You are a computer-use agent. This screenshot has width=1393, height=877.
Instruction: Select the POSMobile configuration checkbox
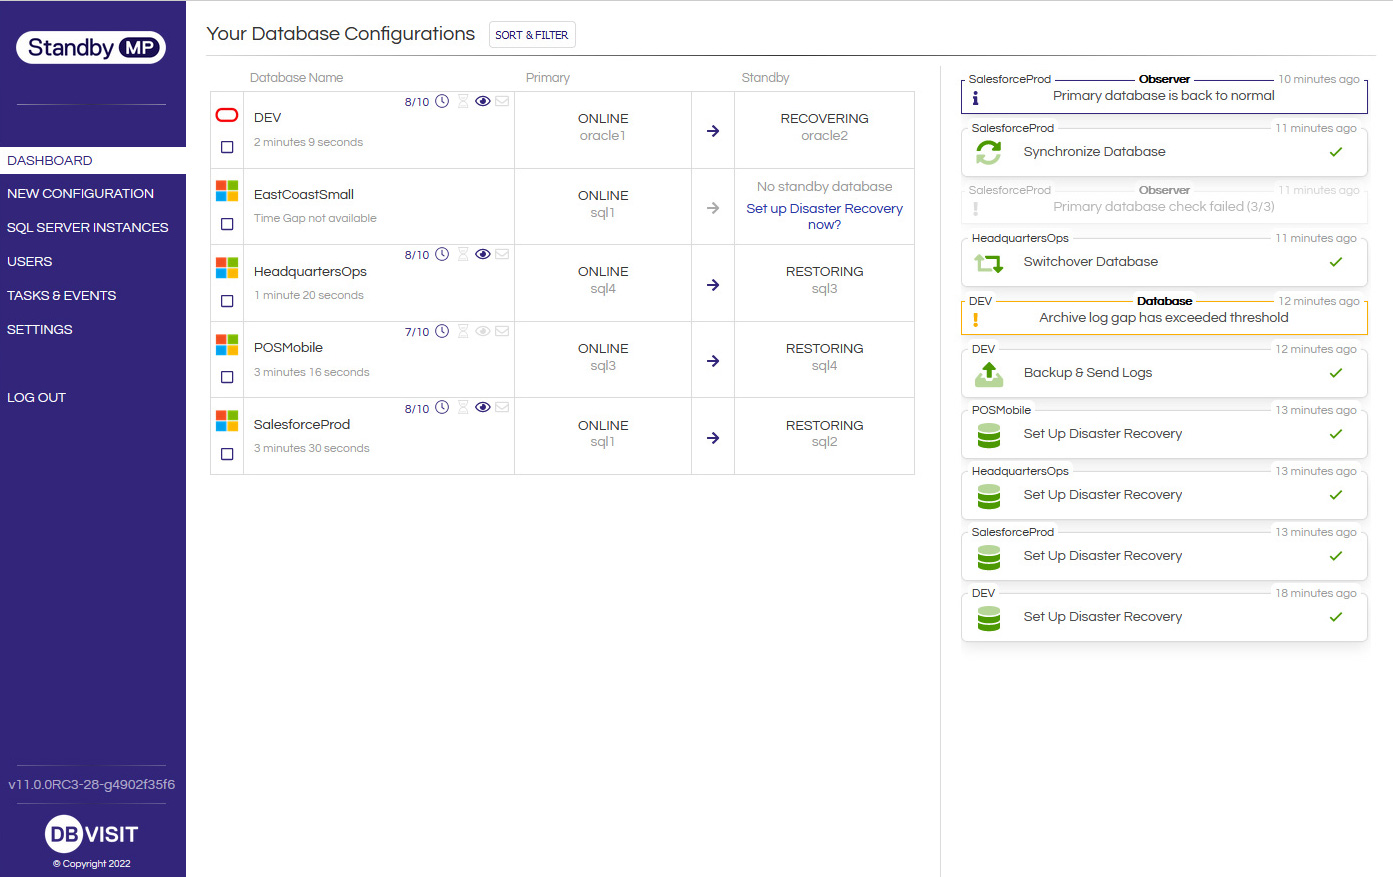point(227,377)
